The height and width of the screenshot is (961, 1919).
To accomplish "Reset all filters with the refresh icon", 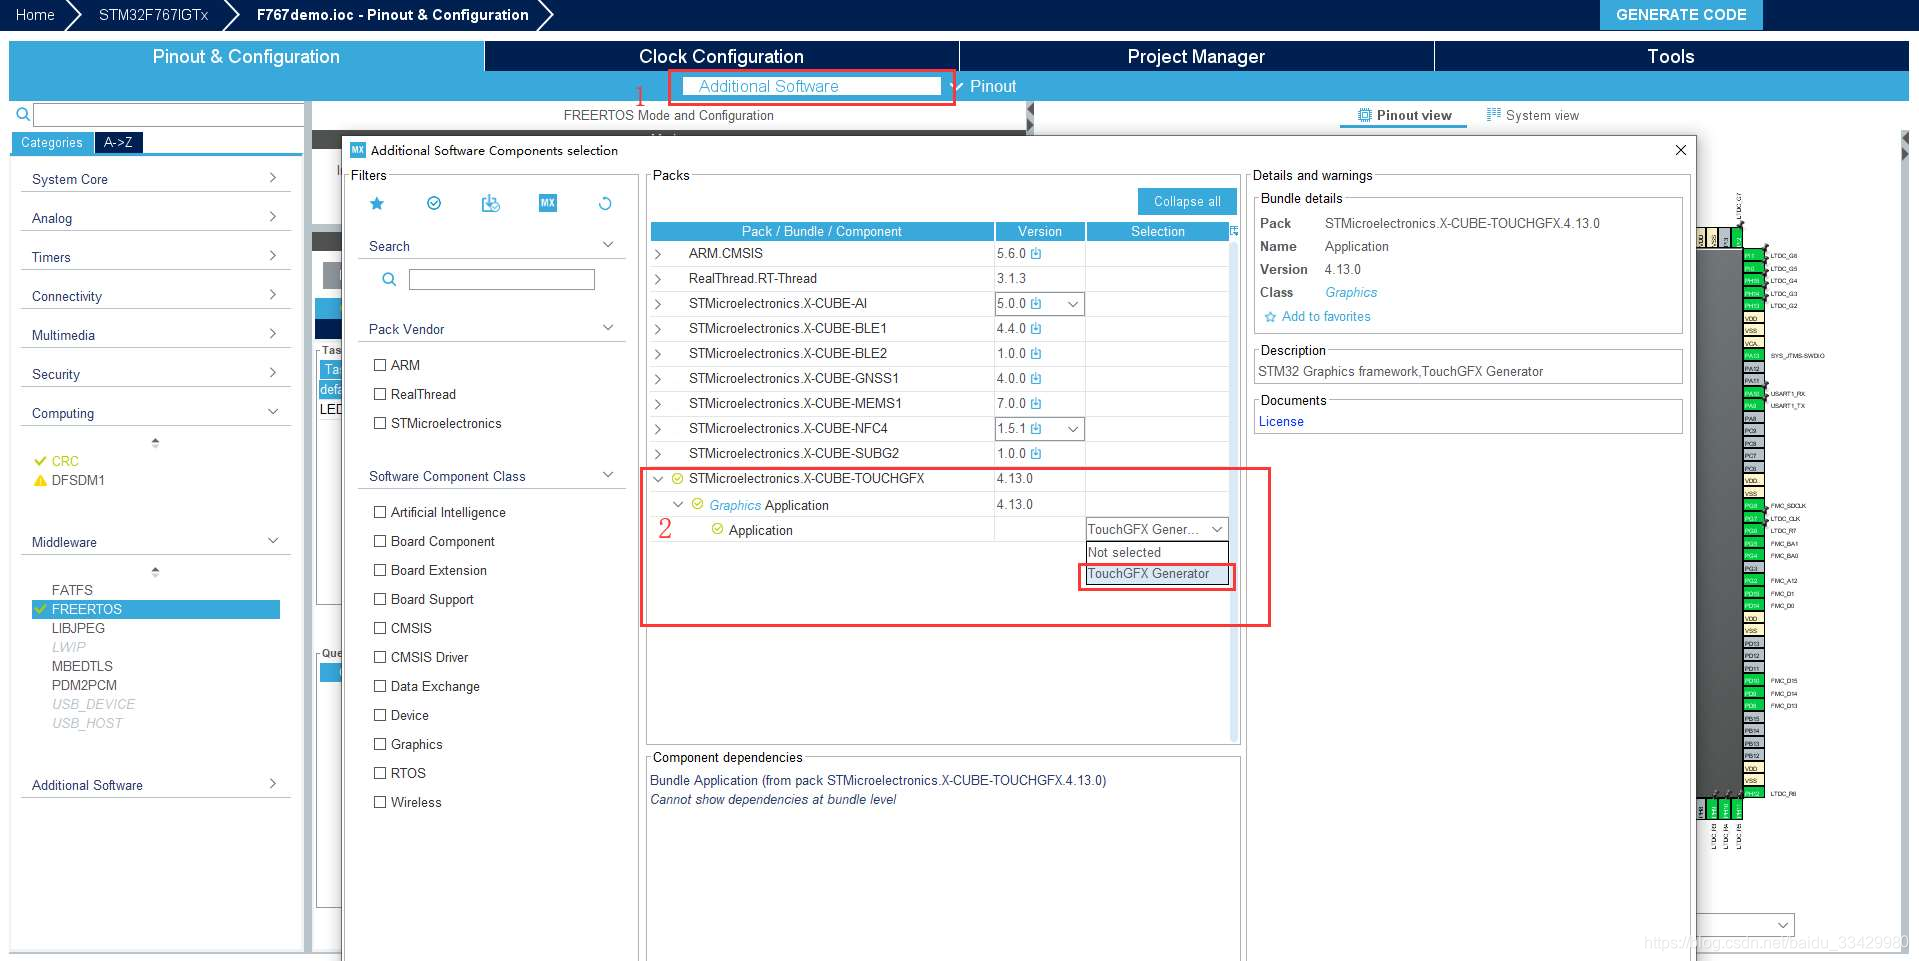I will pyautogui.click(x=605, y=203).
